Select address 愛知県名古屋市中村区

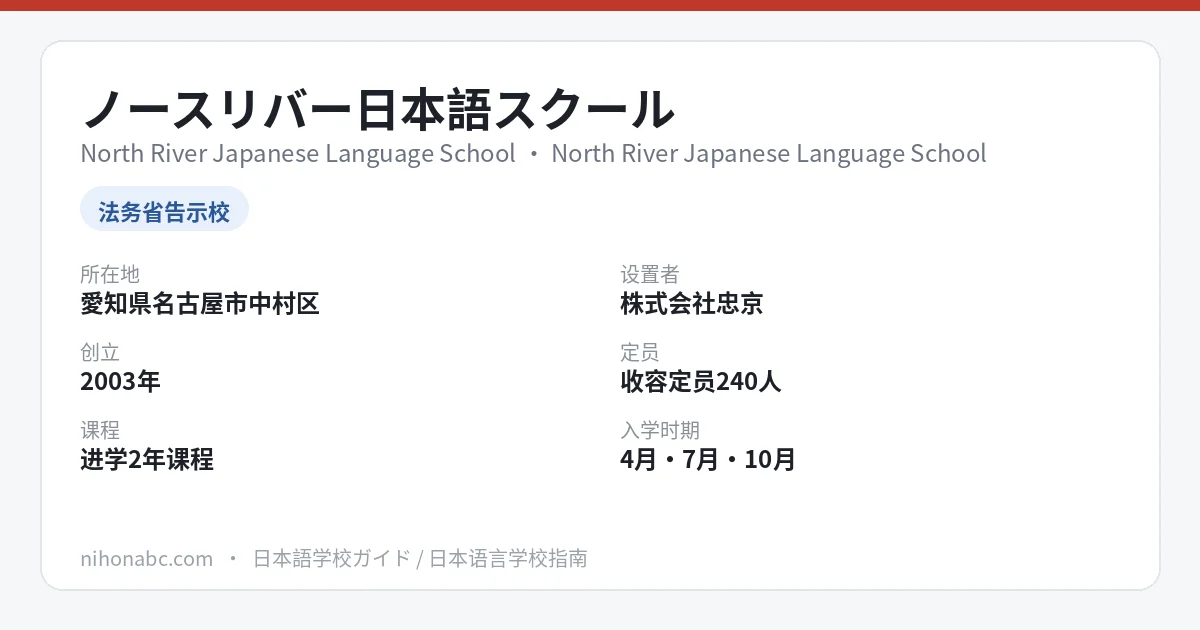(x=200, y=304)
